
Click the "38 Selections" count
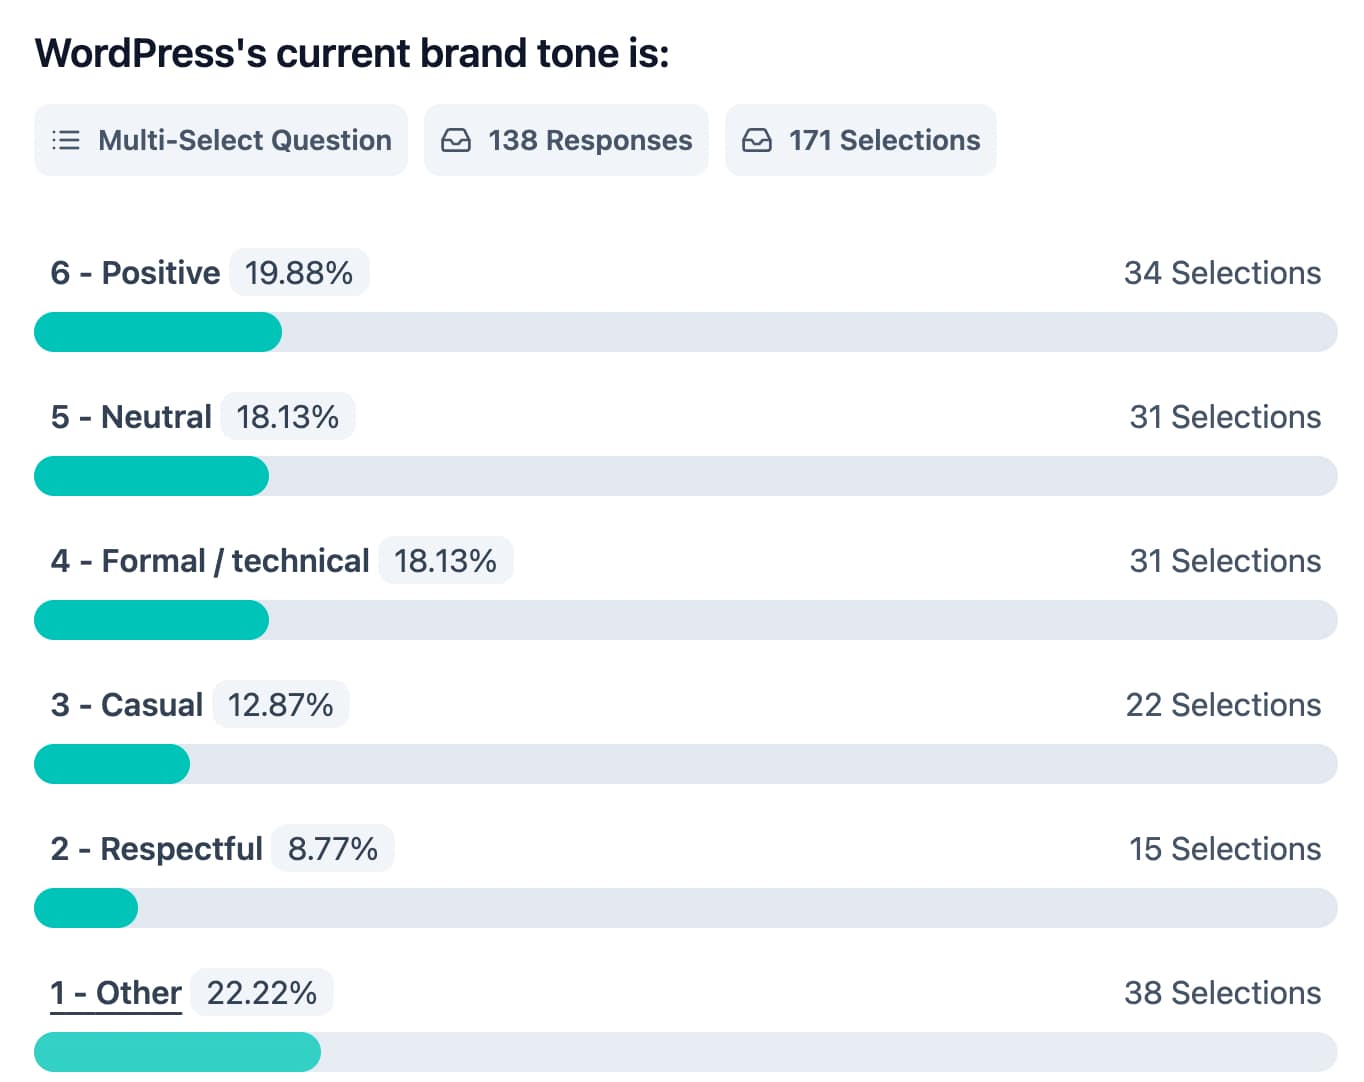click(1222, 993)
